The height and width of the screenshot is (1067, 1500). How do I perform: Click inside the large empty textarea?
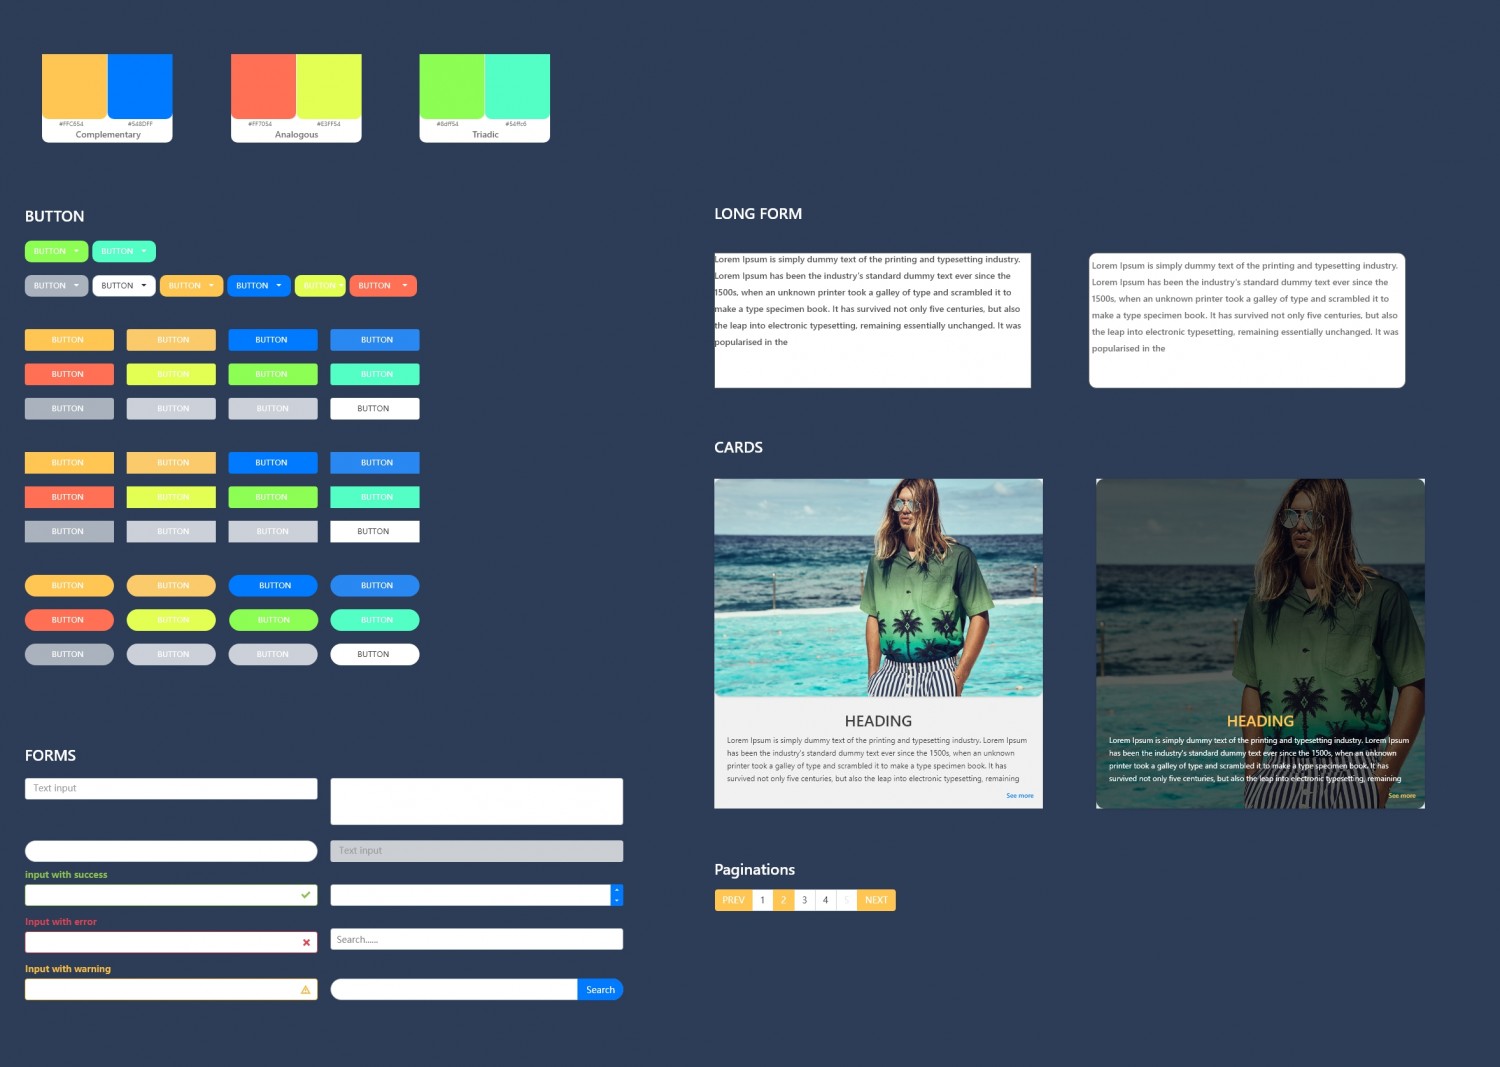point(477,801)
